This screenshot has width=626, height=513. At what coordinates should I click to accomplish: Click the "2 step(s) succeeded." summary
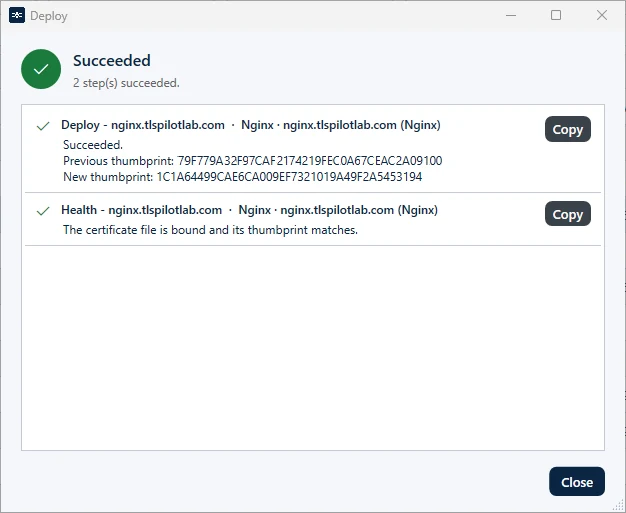point(126,83)
